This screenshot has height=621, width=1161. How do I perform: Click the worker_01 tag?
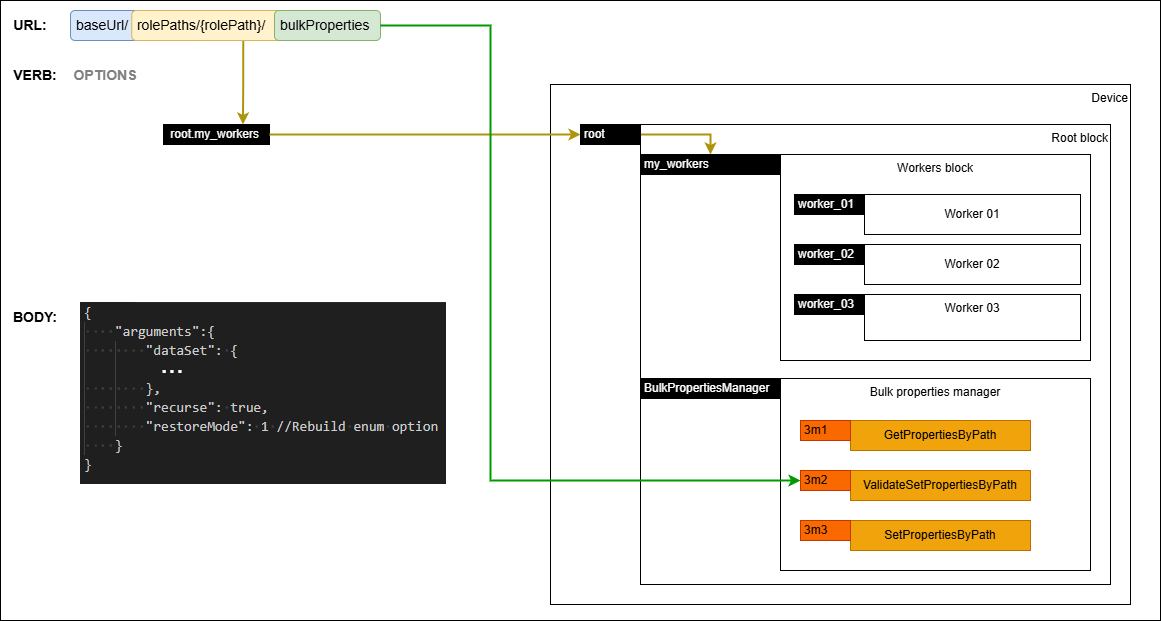tap(829, 204)
